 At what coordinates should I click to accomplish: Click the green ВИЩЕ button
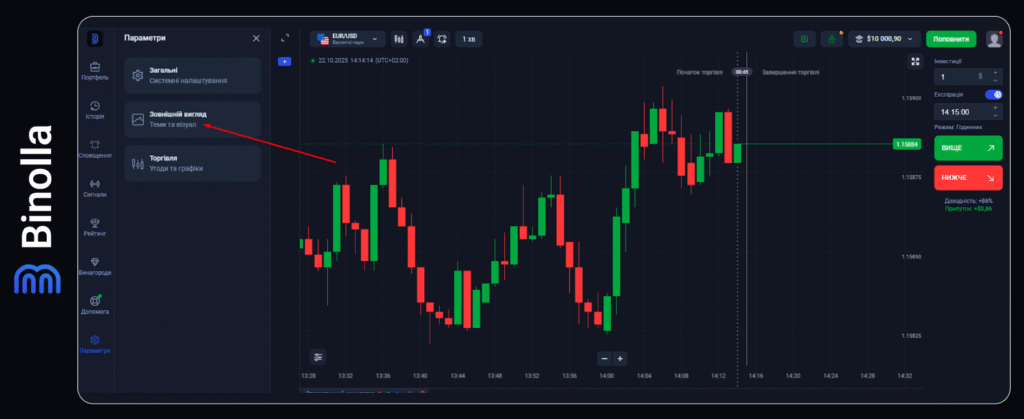point(967,148)
